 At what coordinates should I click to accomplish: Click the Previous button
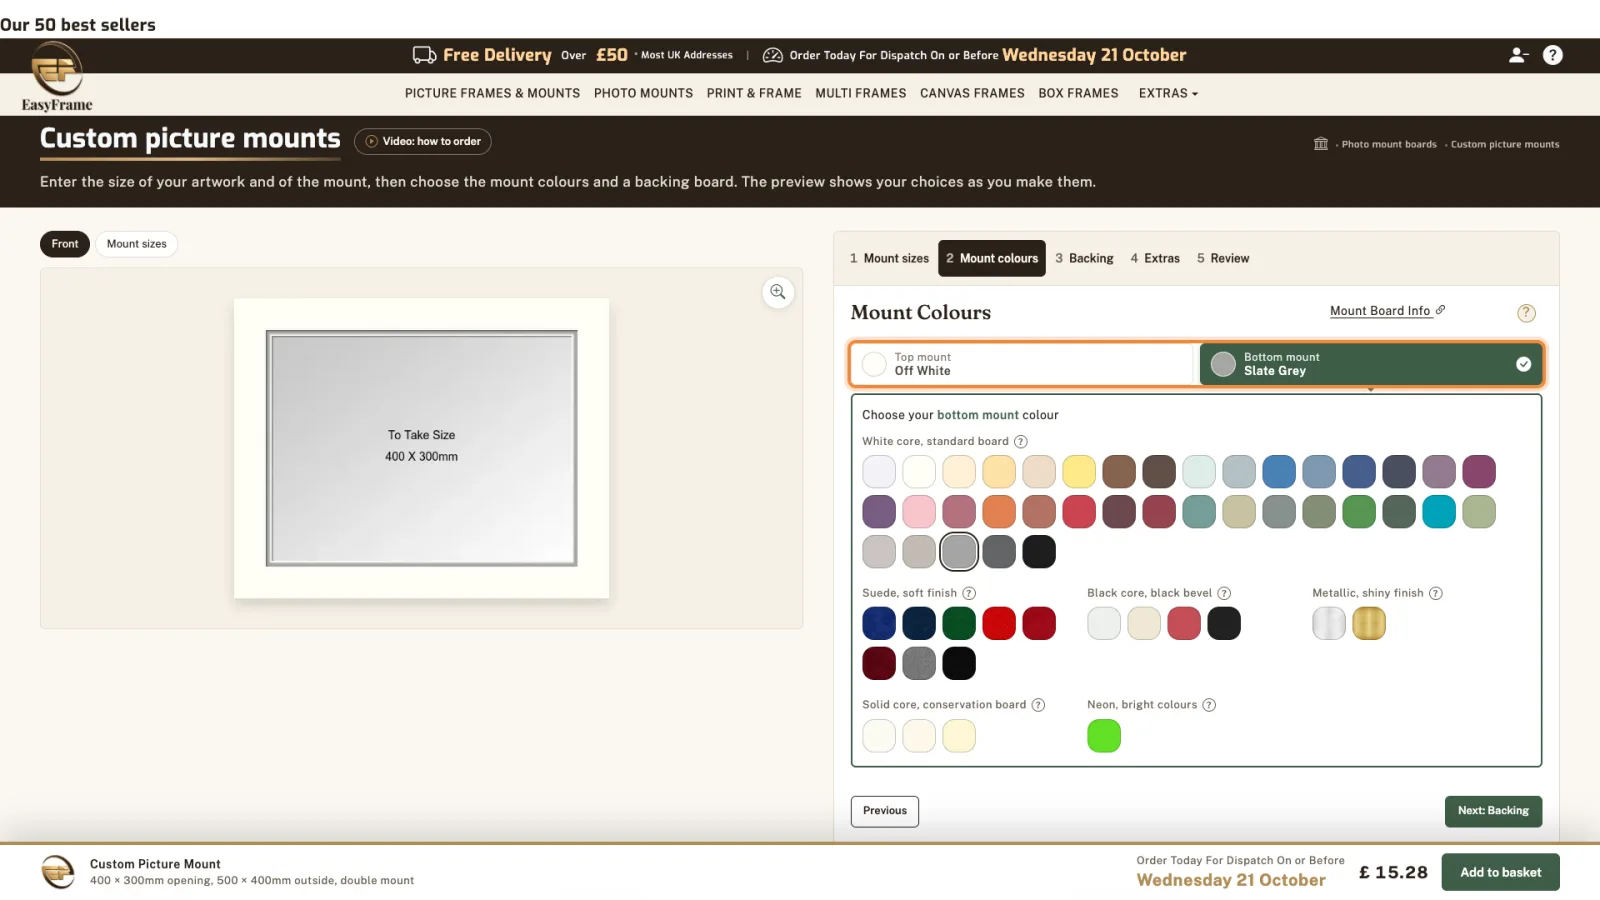point(885,811)
